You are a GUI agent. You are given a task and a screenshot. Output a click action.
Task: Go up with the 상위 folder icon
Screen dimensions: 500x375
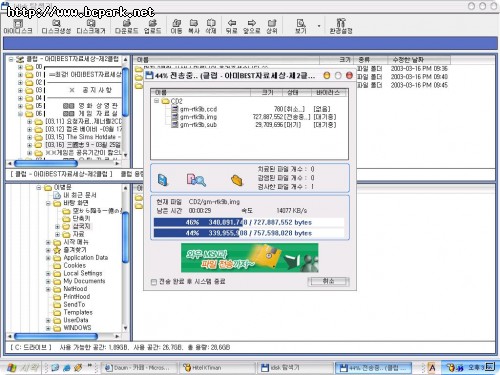(272, 23)
